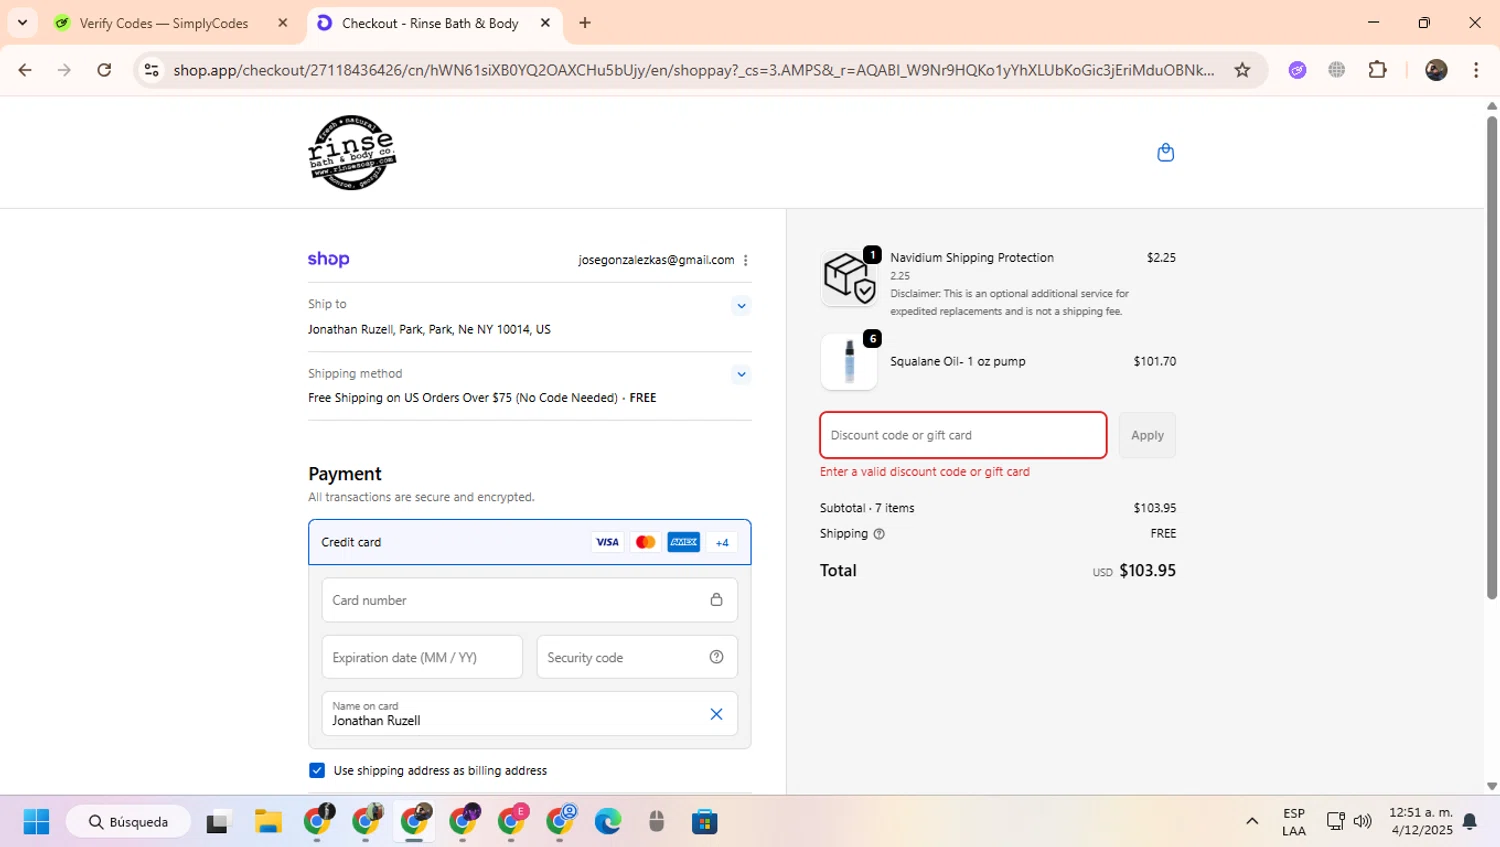
Task: Click the Squalane Oil product thumbnail
Action: click(x=849, y=361)
